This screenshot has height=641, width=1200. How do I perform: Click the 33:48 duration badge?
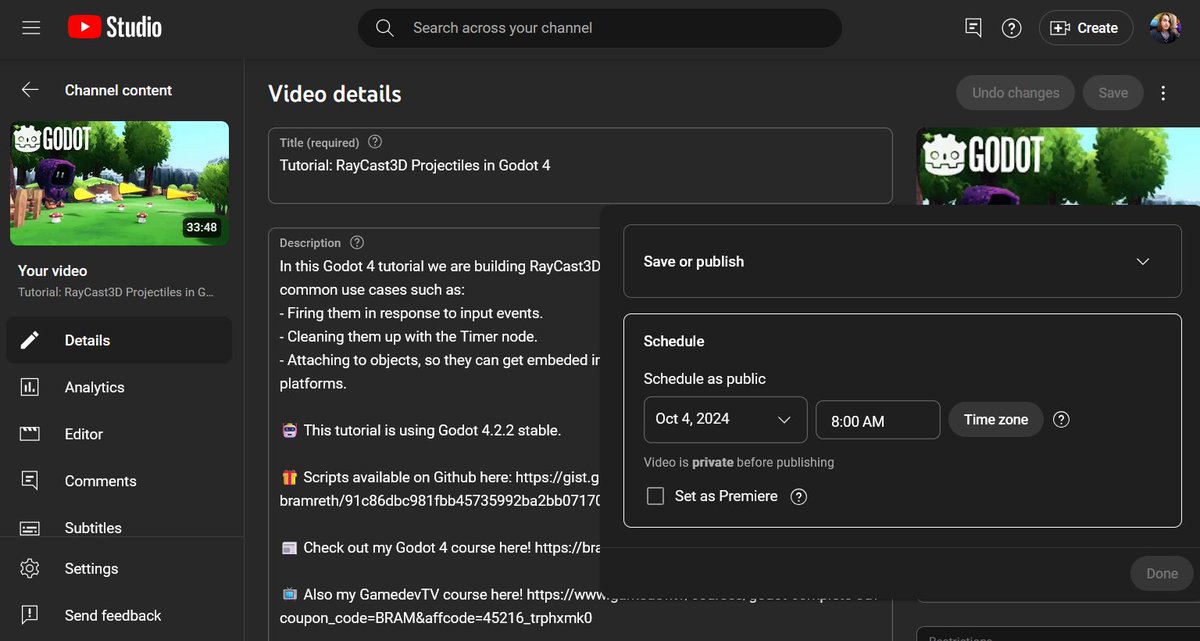pyautogui.click(x=201, y=228)
